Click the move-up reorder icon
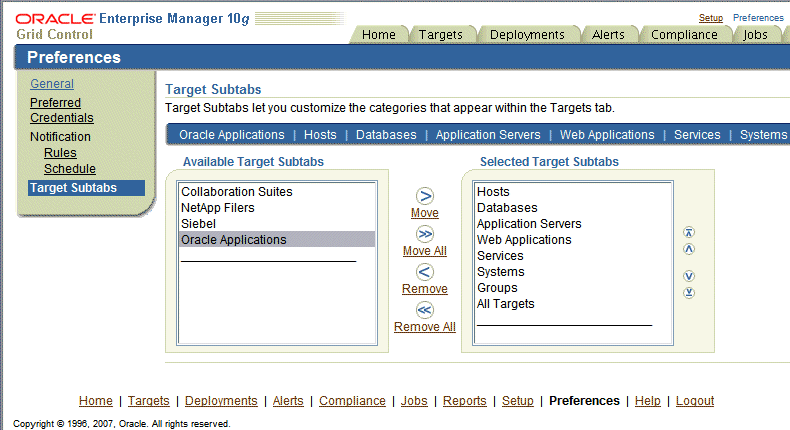 click(689, 249)
